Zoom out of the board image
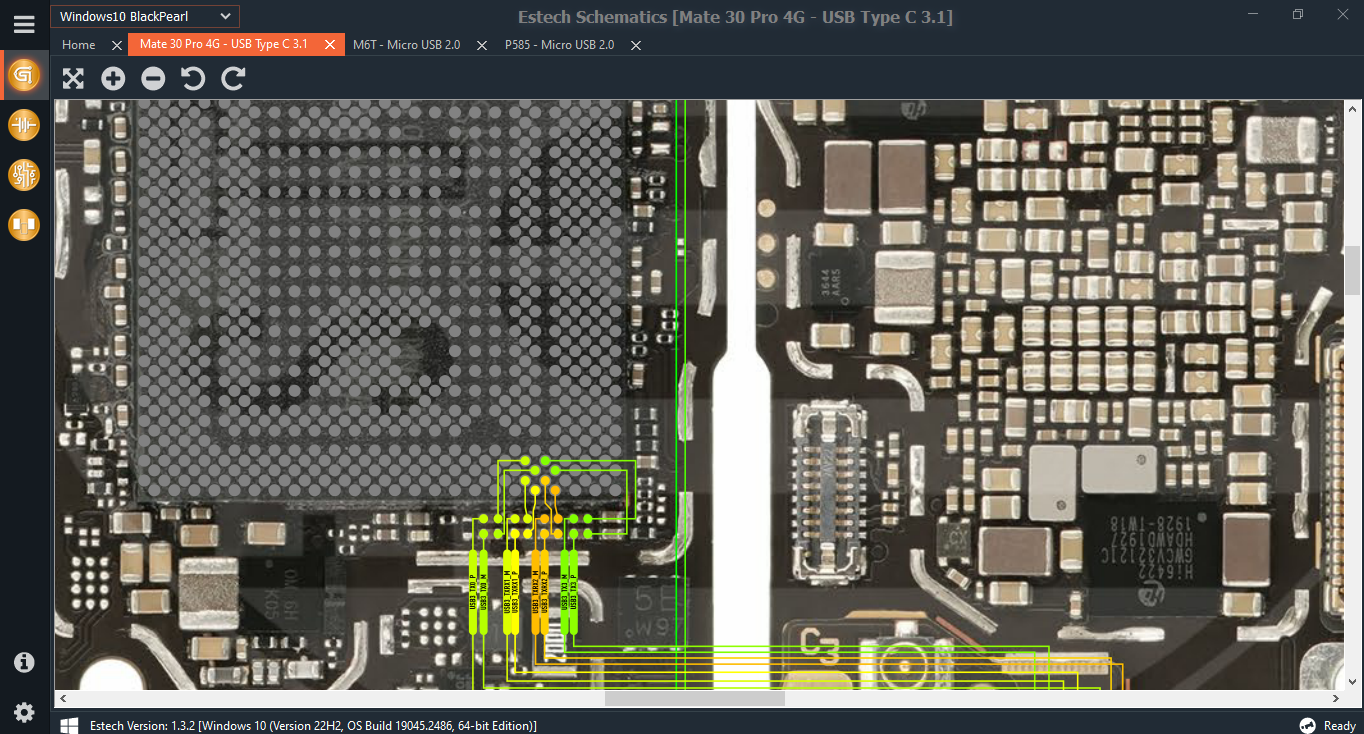The height and width of the screenshot is (734, 1364). pyautogui.click(x=153, y=78)
